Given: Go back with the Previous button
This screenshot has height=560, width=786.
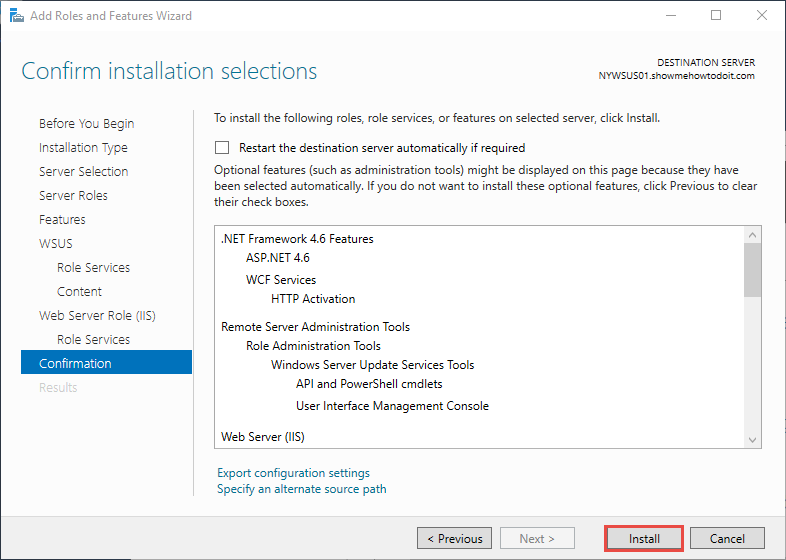Looking at the screenshot, I should pos(455,538).
